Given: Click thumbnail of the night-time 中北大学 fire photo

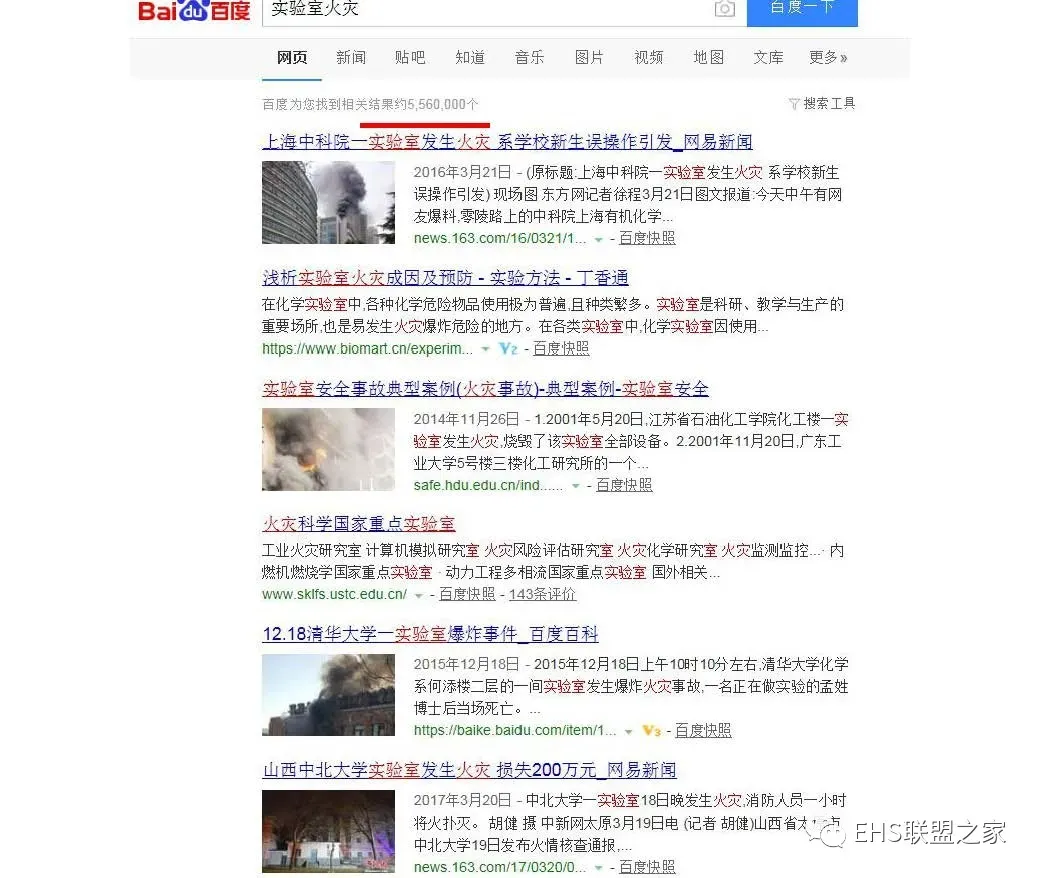Looking at the screenshot, I should coord(328,832).
